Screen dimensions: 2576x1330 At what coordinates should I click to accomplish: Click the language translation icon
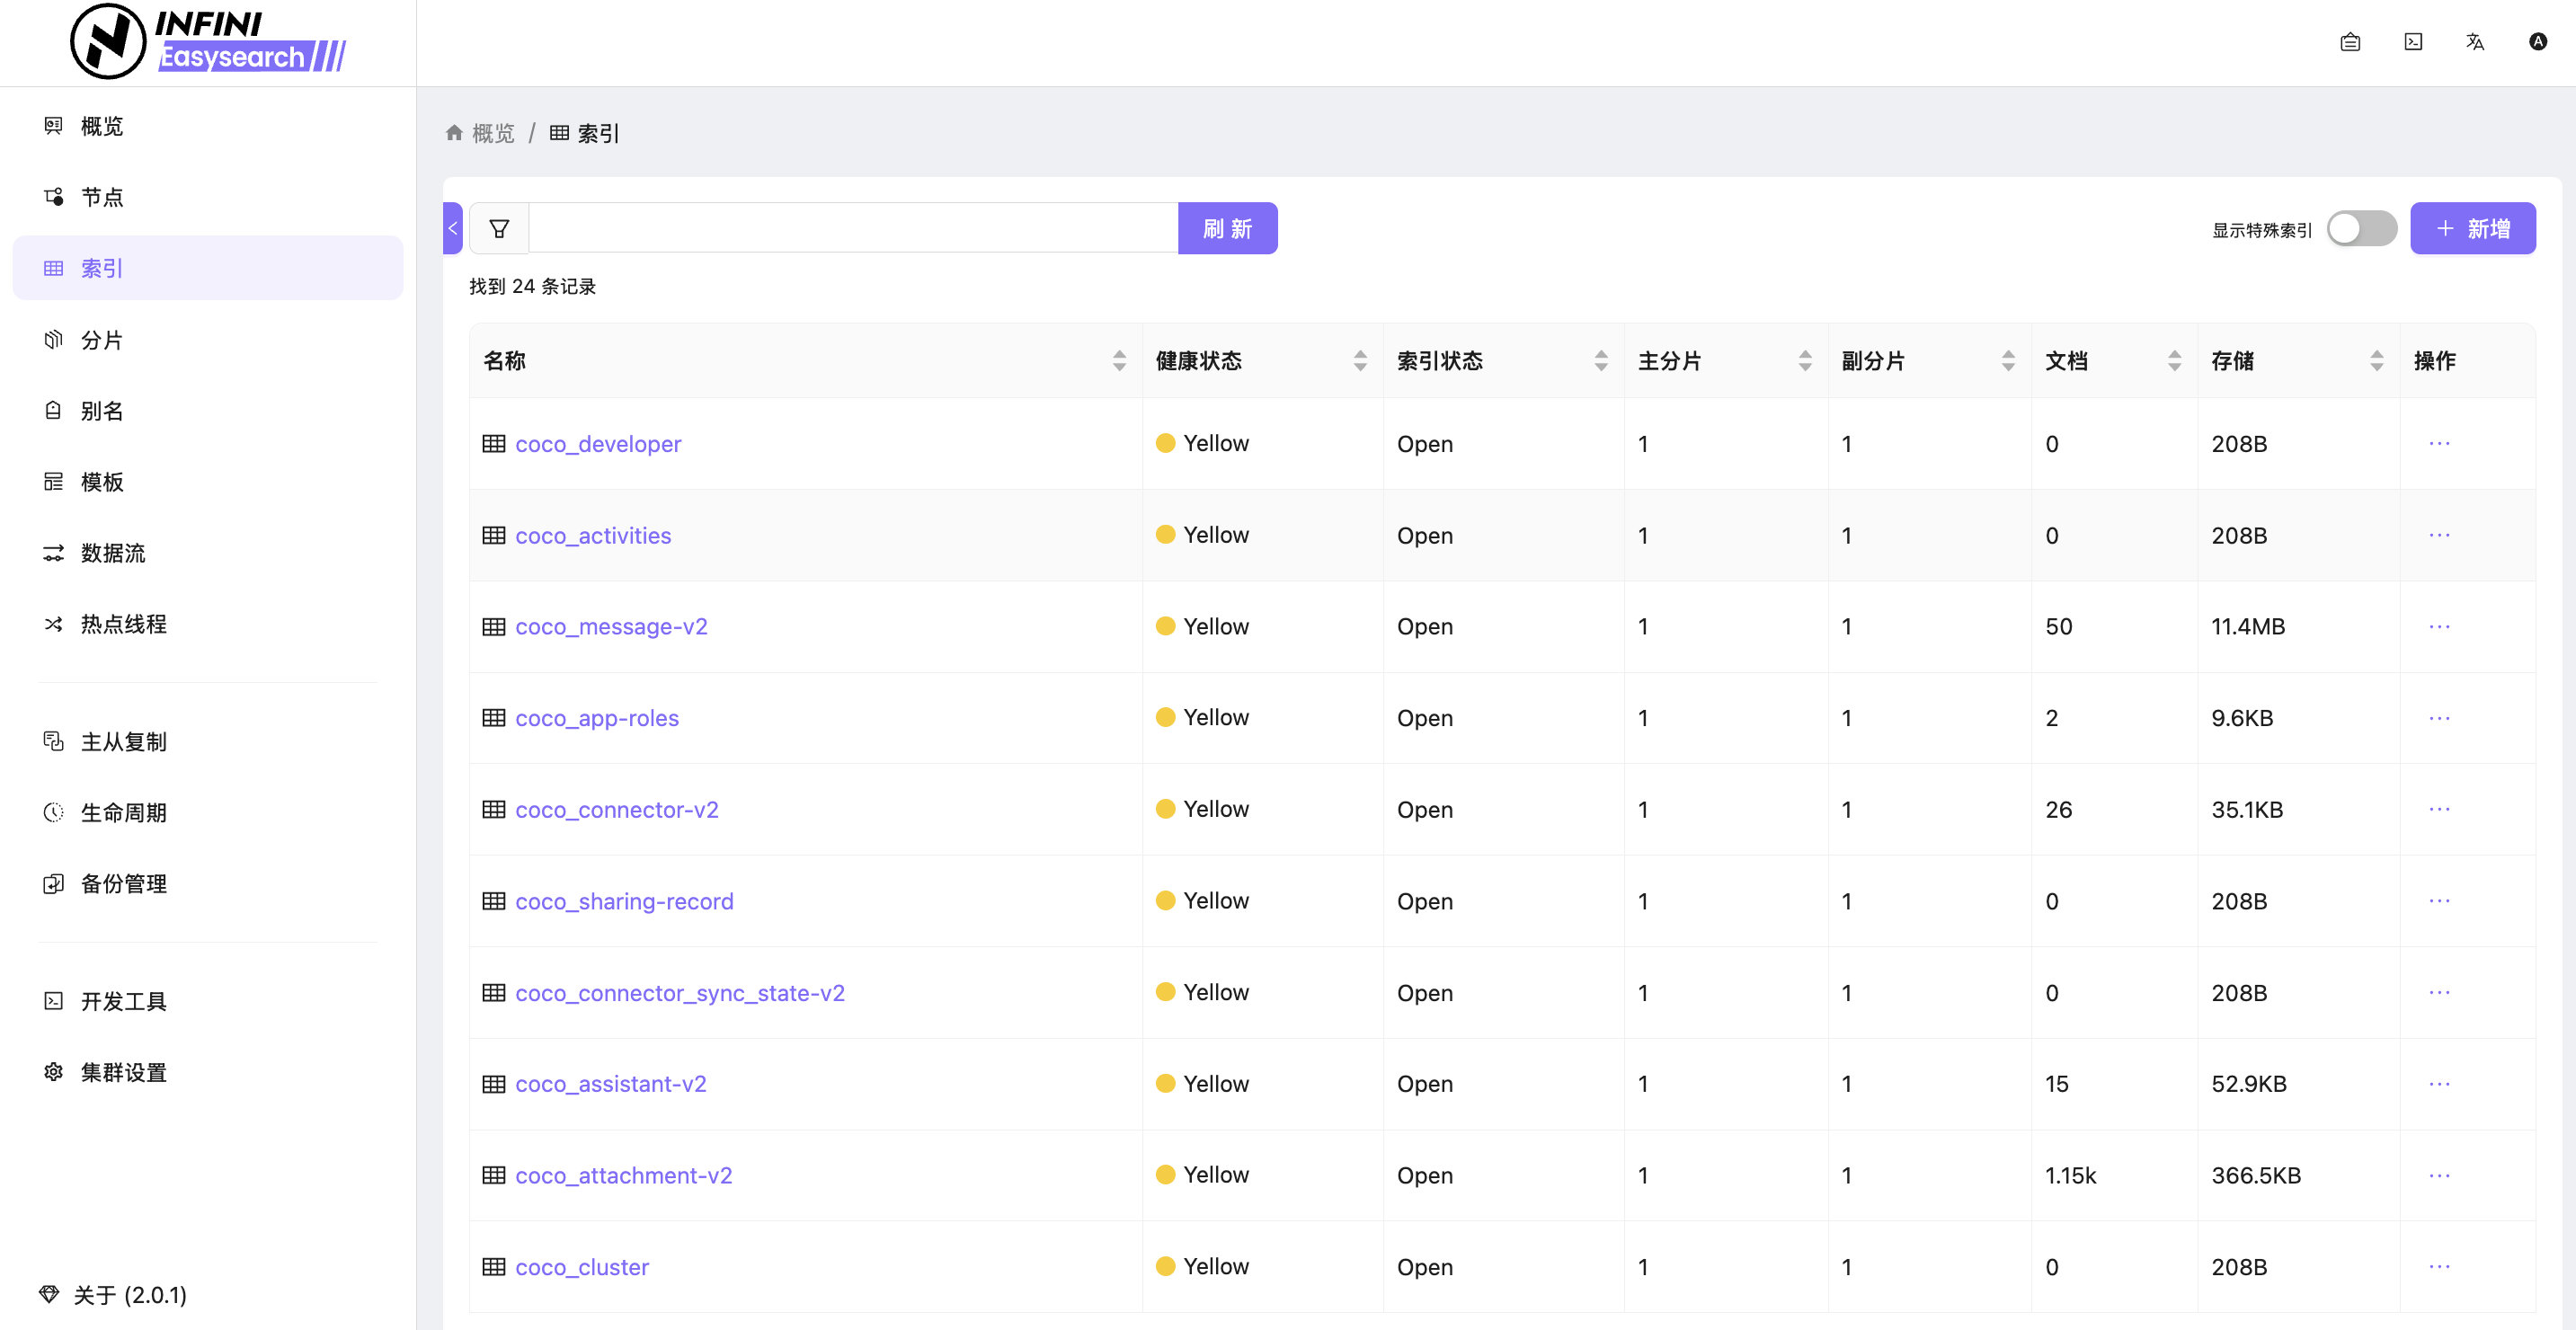[x=2475, y=42]
